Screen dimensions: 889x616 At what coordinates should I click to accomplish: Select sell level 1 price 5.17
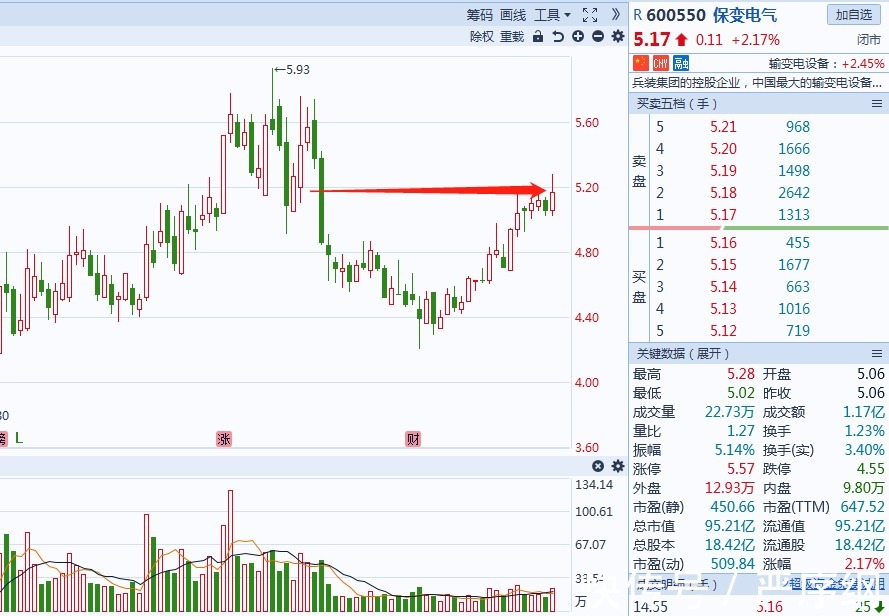tap(723, 215)
